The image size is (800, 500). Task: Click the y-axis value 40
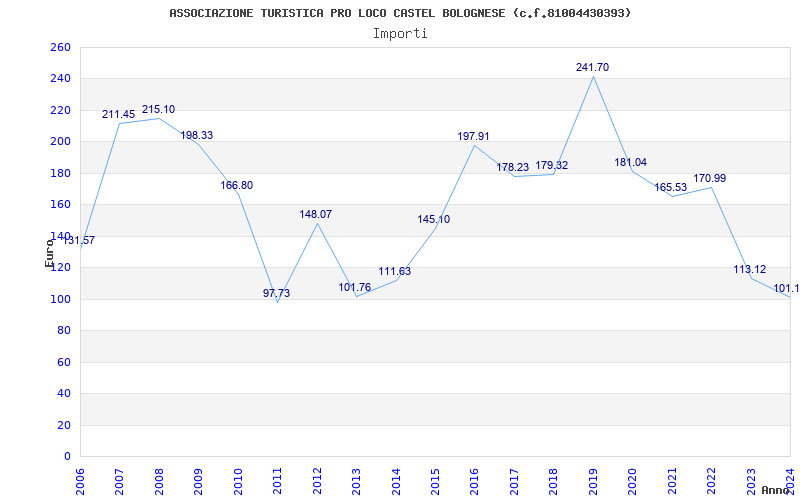click(64, 393)
